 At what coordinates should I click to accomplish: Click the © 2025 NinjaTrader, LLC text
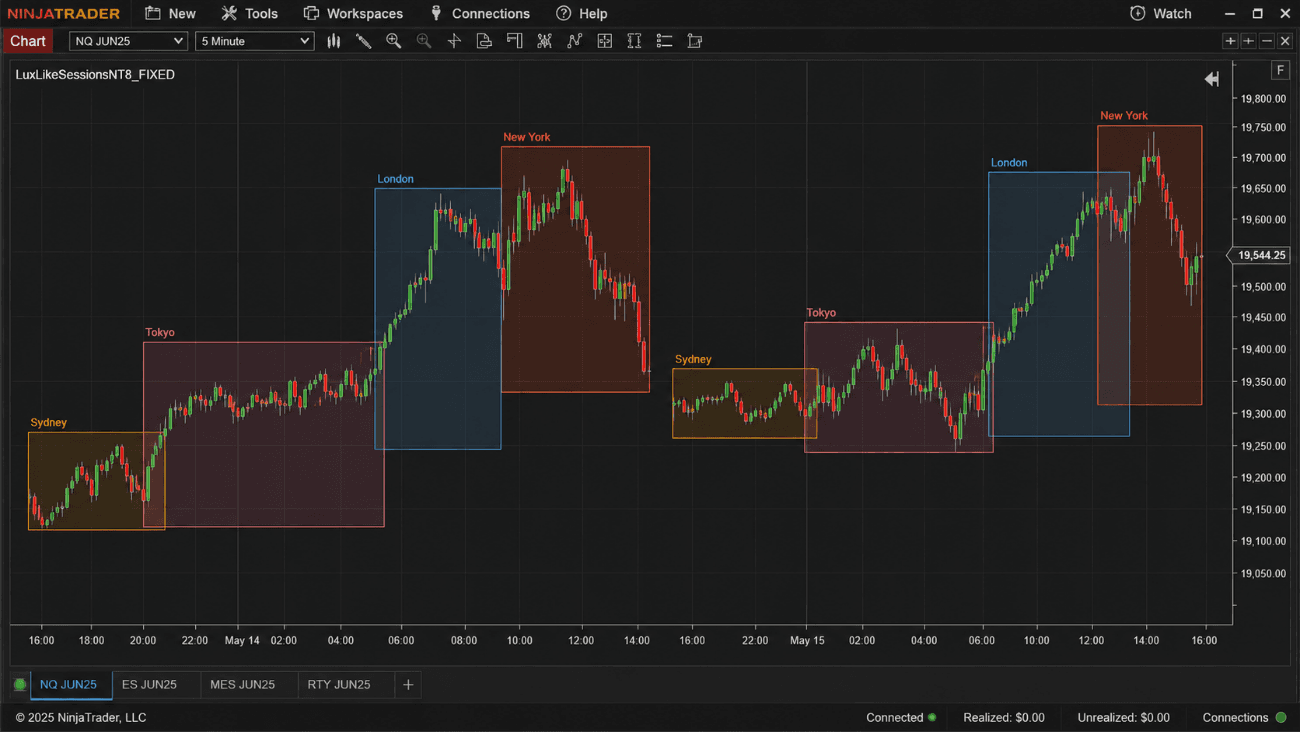tap(81, 717)
